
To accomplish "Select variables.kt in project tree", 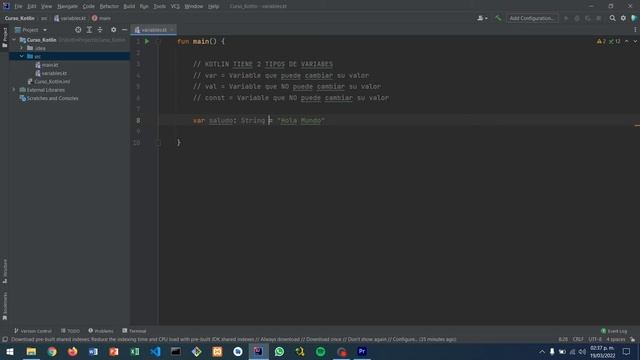I will [x=51, y=73].
